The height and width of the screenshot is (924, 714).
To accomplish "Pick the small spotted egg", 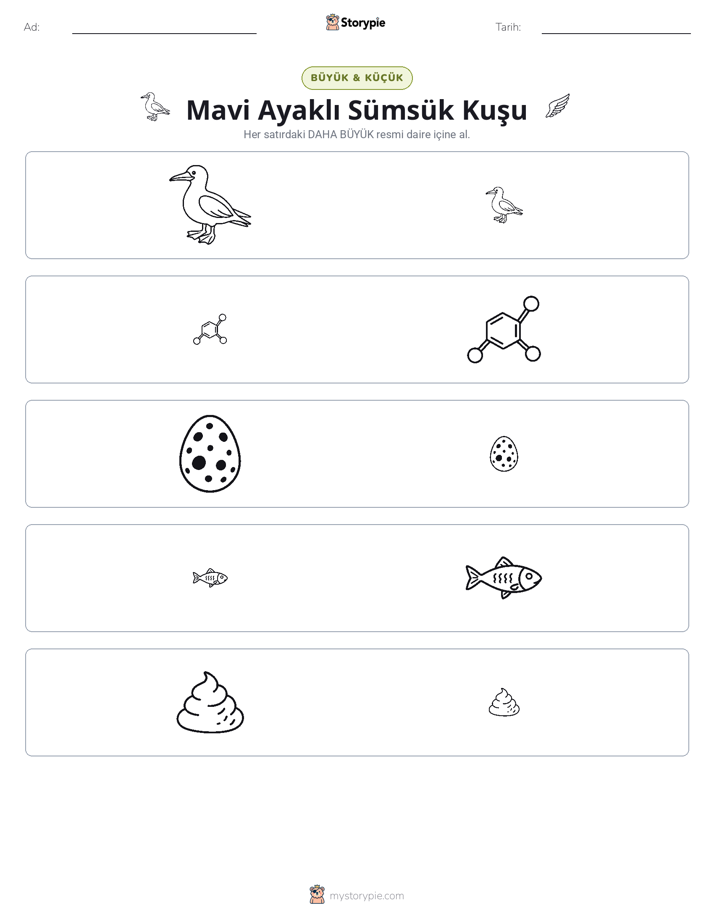I will pyautogui.click(x=504, y=454).
